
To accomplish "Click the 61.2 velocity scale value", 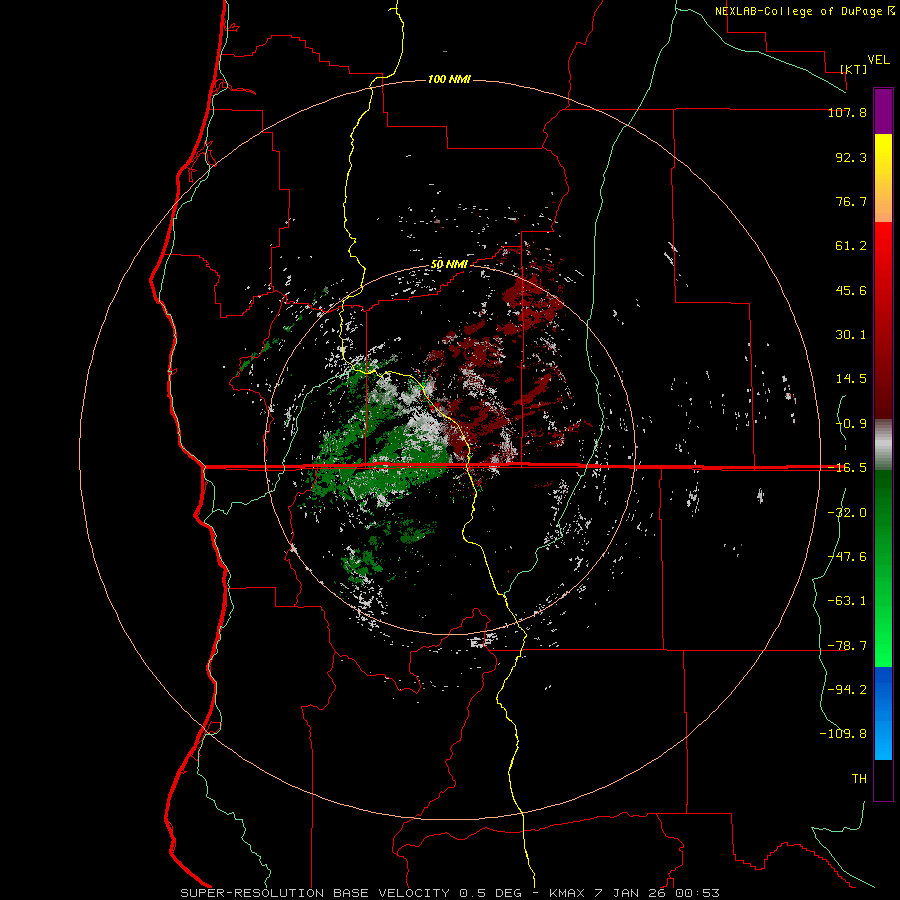I will 851,246.
